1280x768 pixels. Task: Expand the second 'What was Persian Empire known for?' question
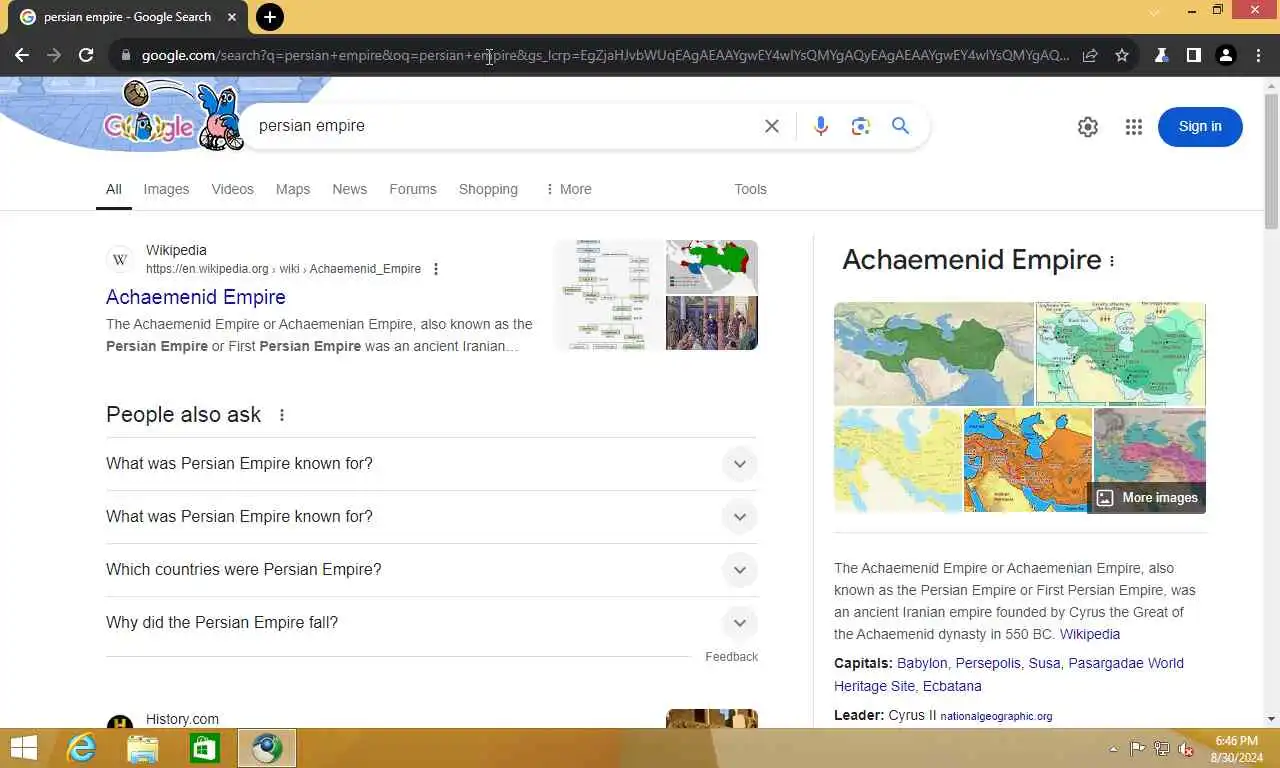point(431,517)
